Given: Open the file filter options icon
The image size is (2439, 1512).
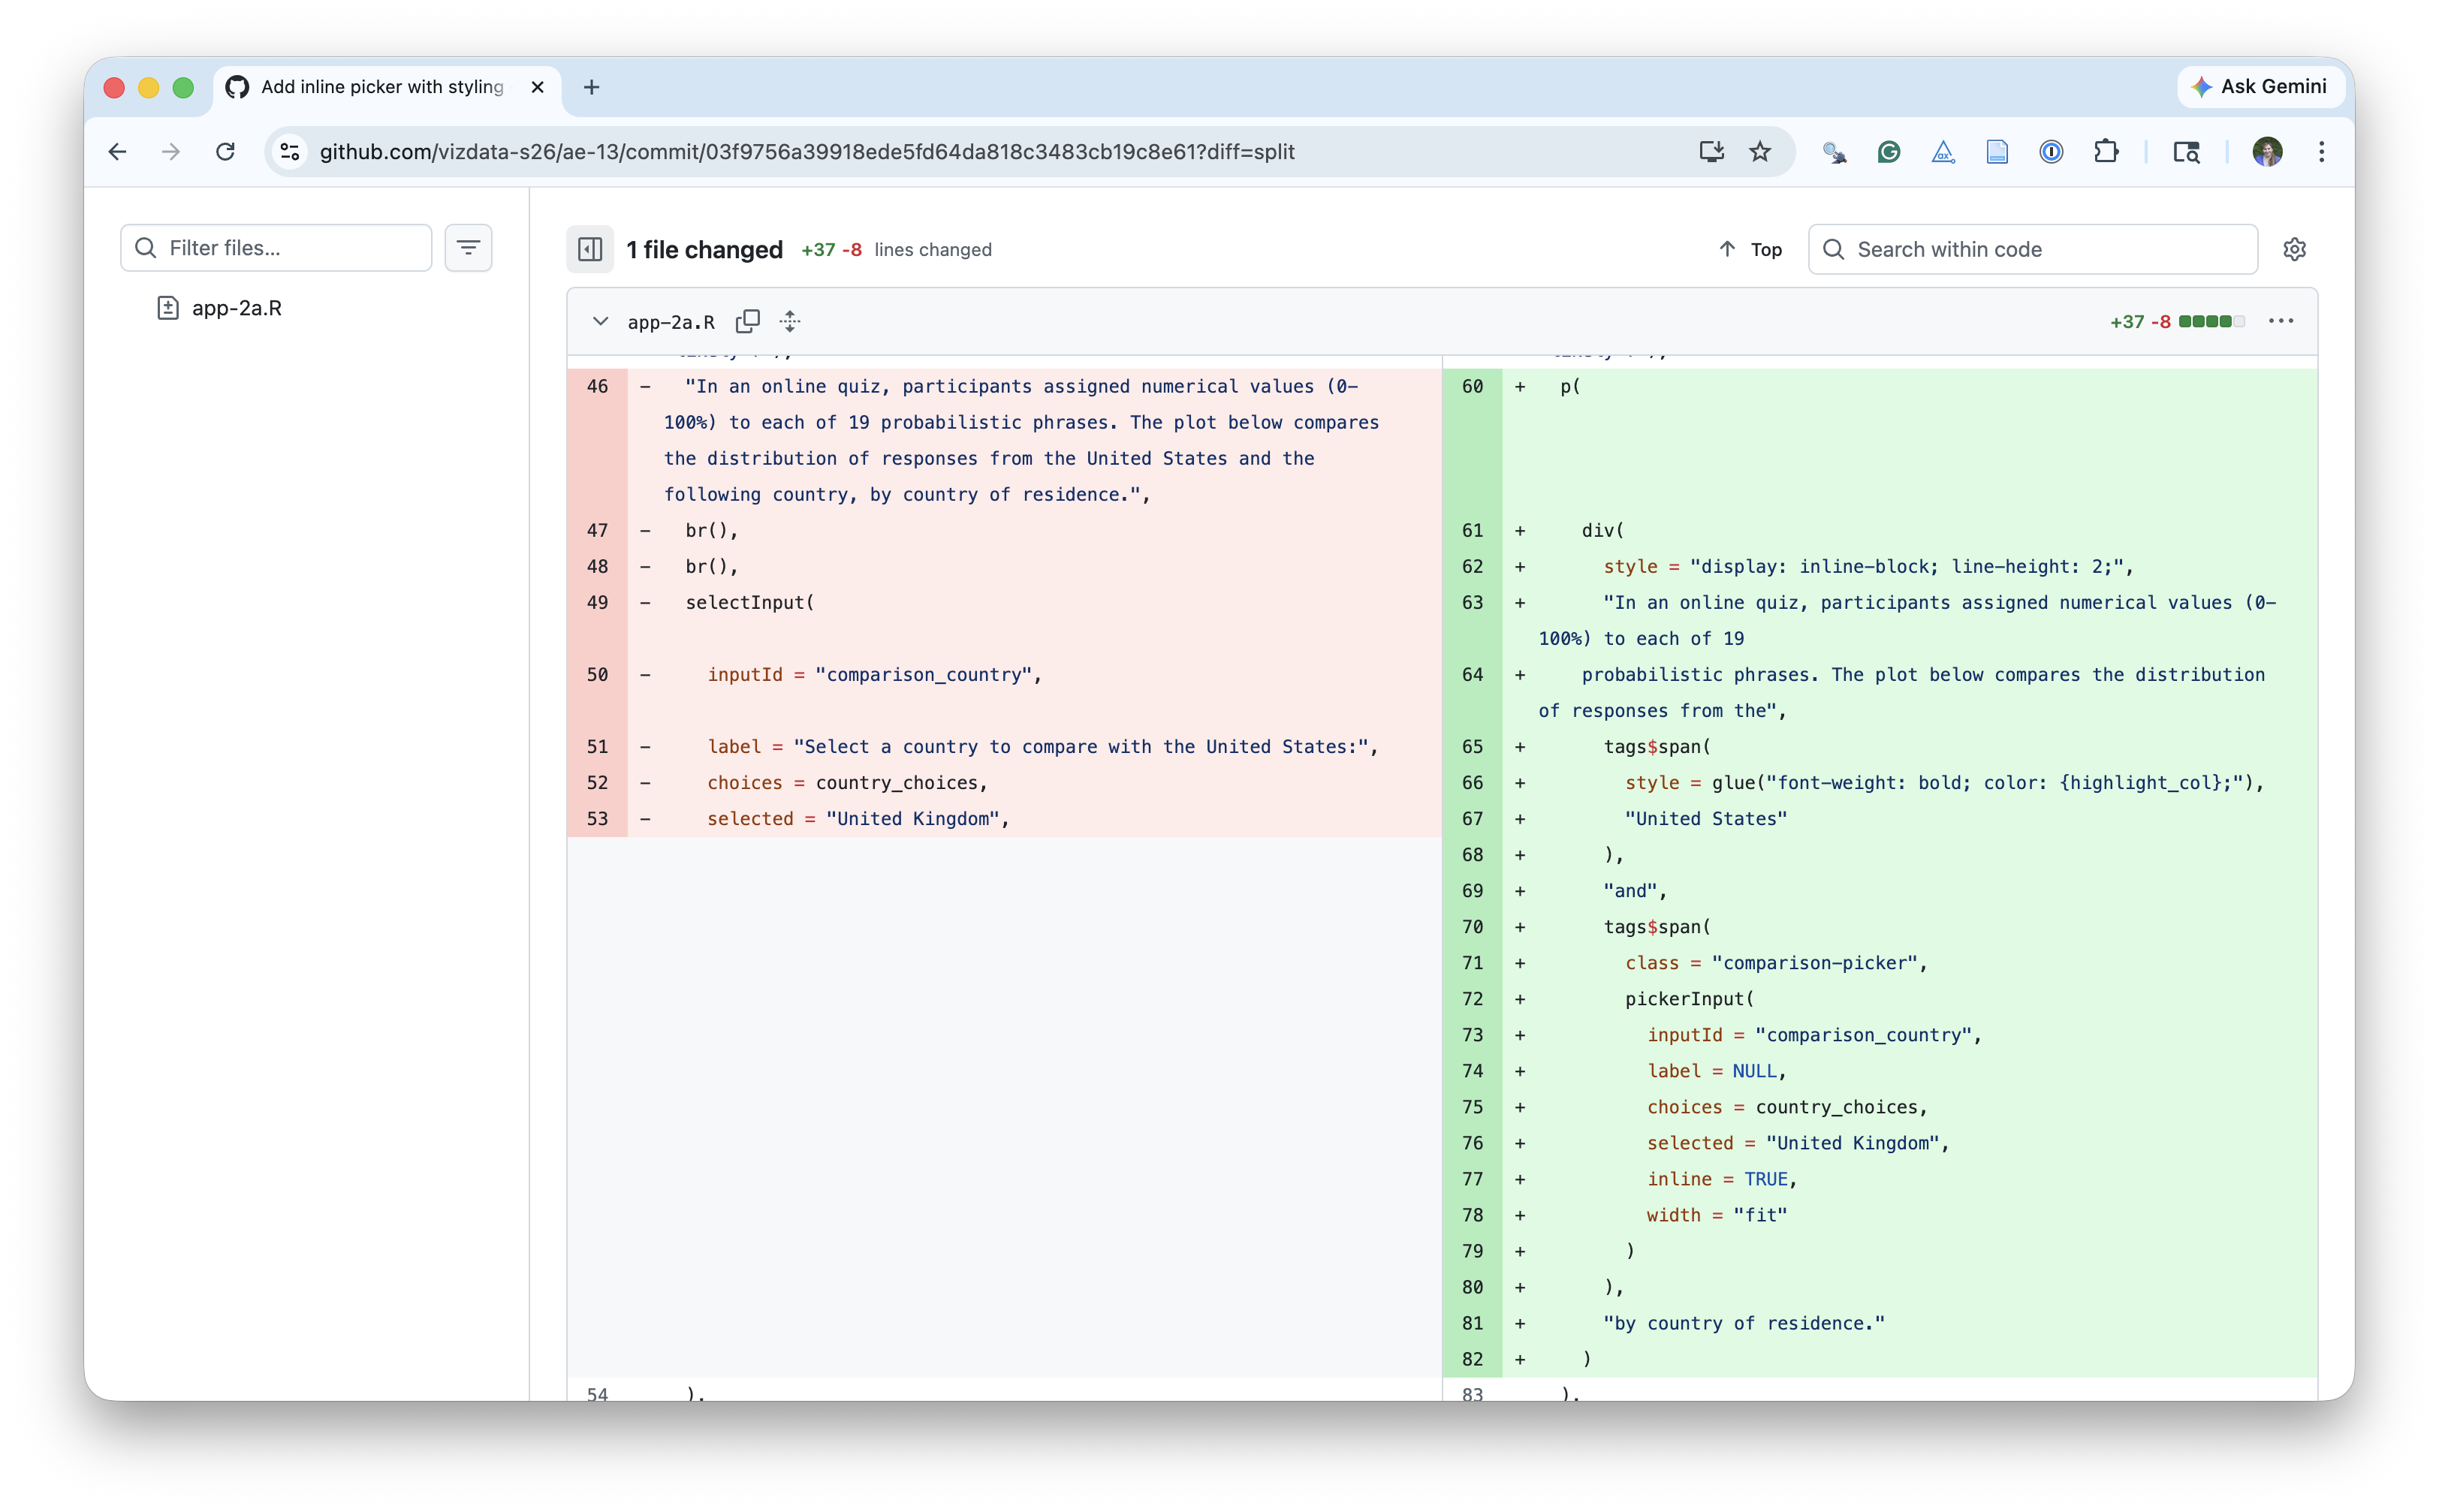Looking at the screenshot, I should (x=468, y=248).
